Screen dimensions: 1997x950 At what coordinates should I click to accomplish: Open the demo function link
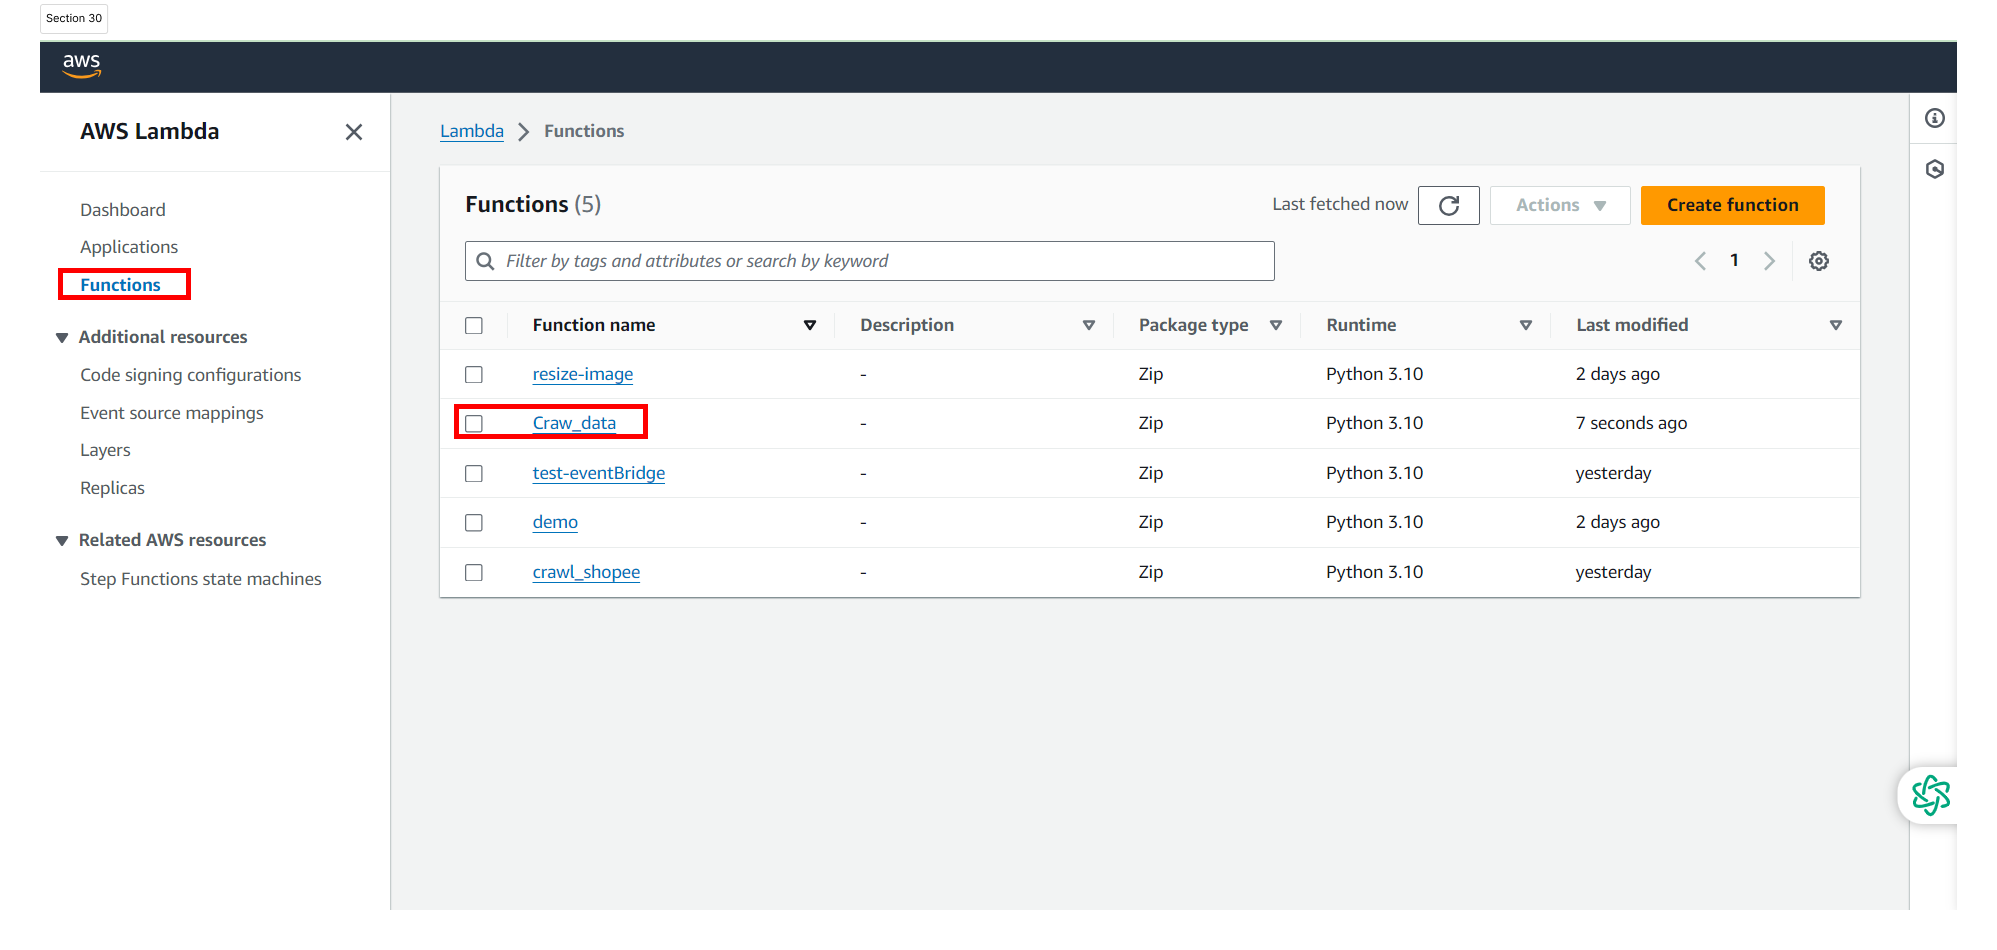(x=555, y=522)
